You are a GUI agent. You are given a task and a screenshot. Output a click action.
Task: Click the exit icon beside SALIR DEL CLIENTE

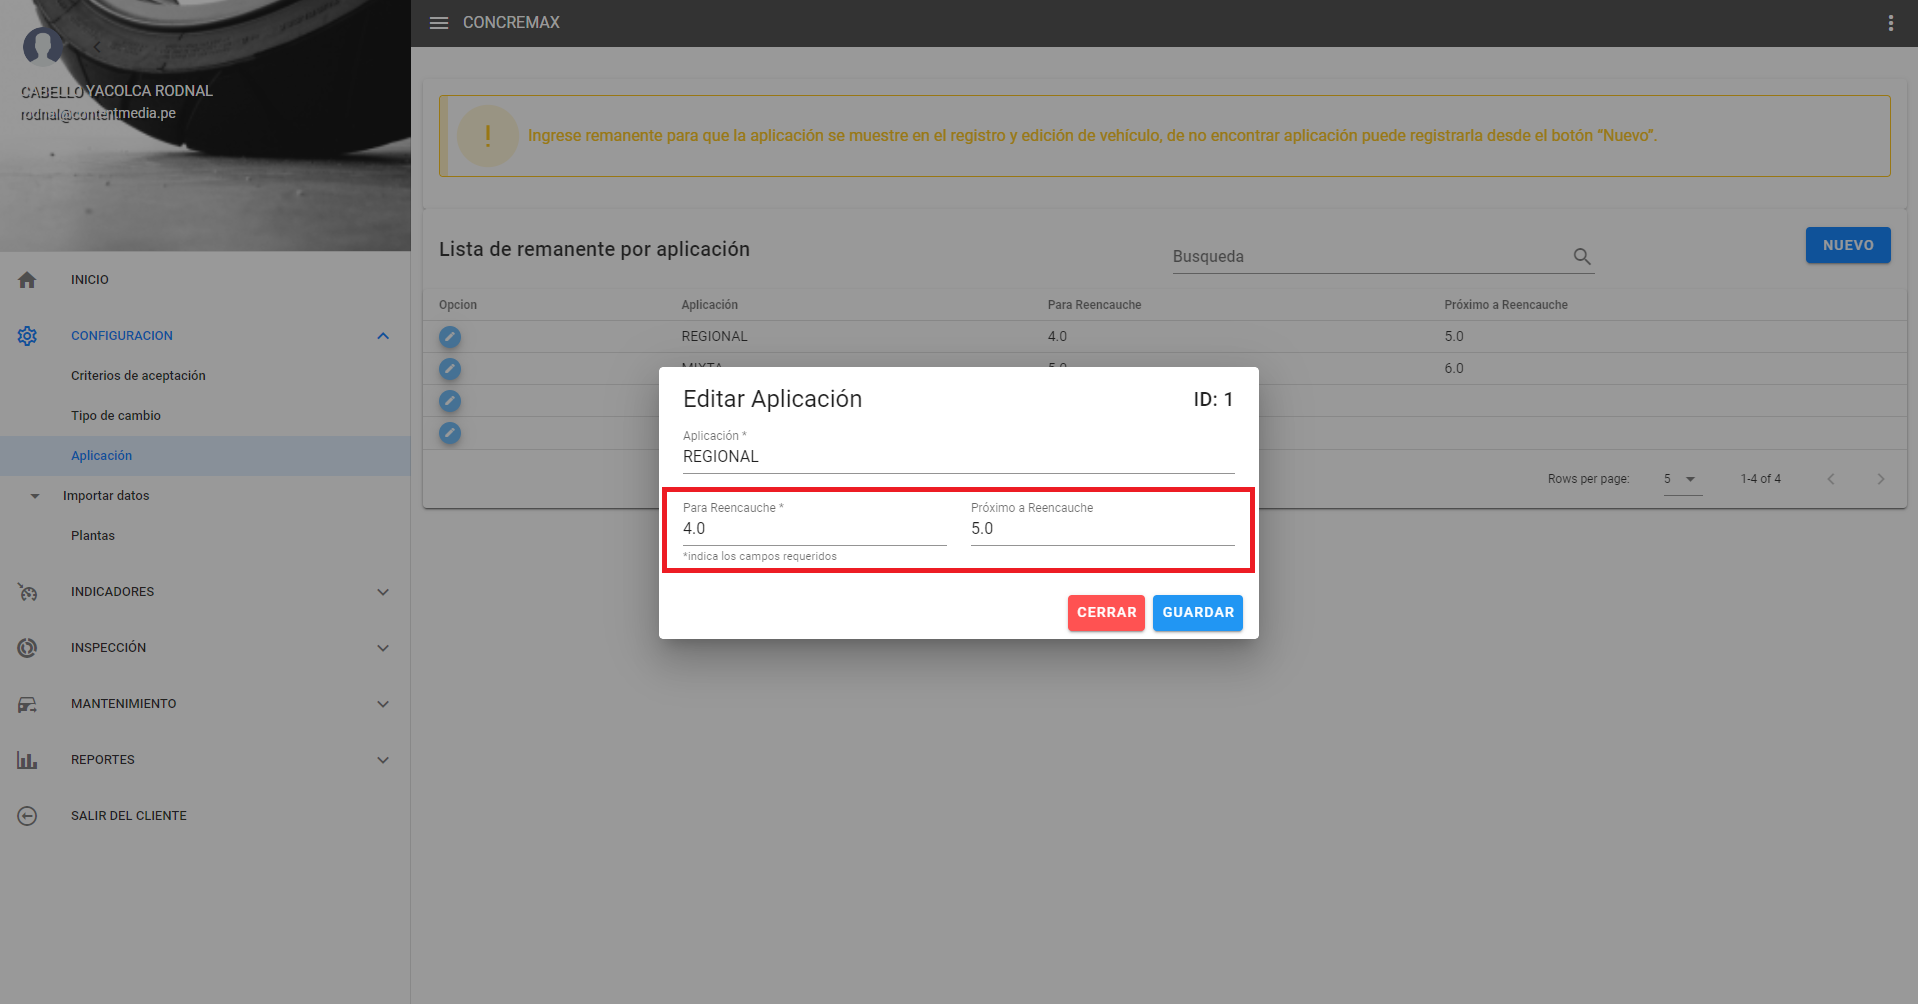(x=27, y=816)
